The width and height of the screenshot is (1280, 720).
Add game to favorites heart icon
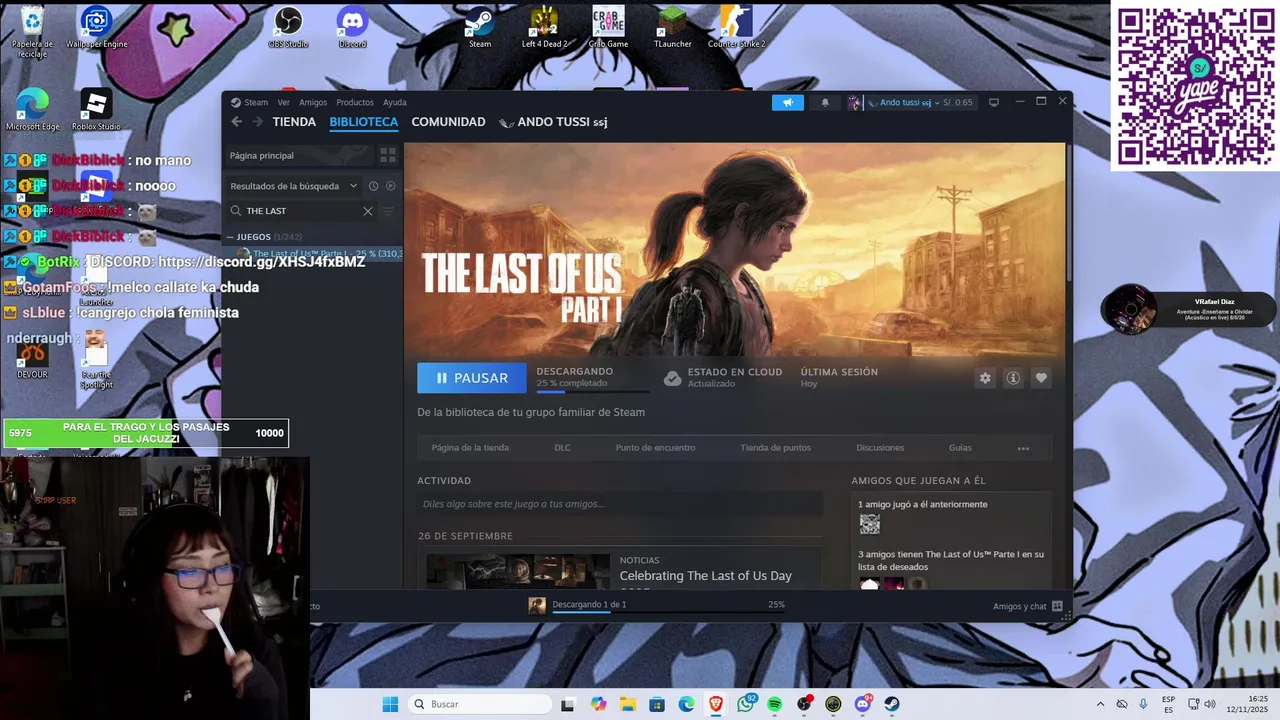pyautogui.click(x=1041, y=378)
